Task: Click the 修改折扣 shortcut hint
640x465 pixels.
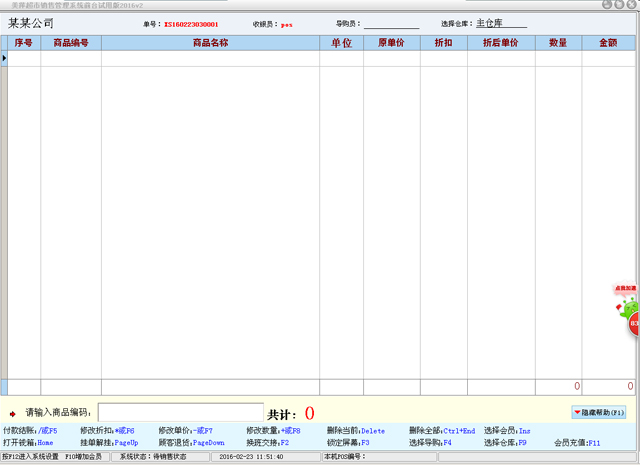Action: [107, 431]
